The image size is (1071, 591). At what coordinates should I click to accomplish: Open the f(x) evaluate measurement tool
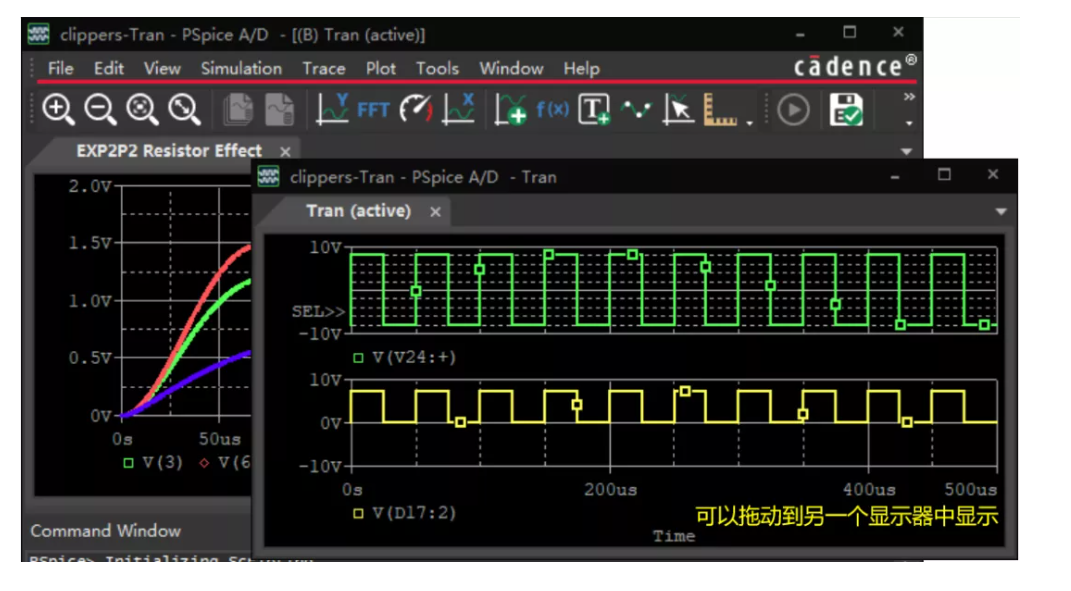[553, 109]
